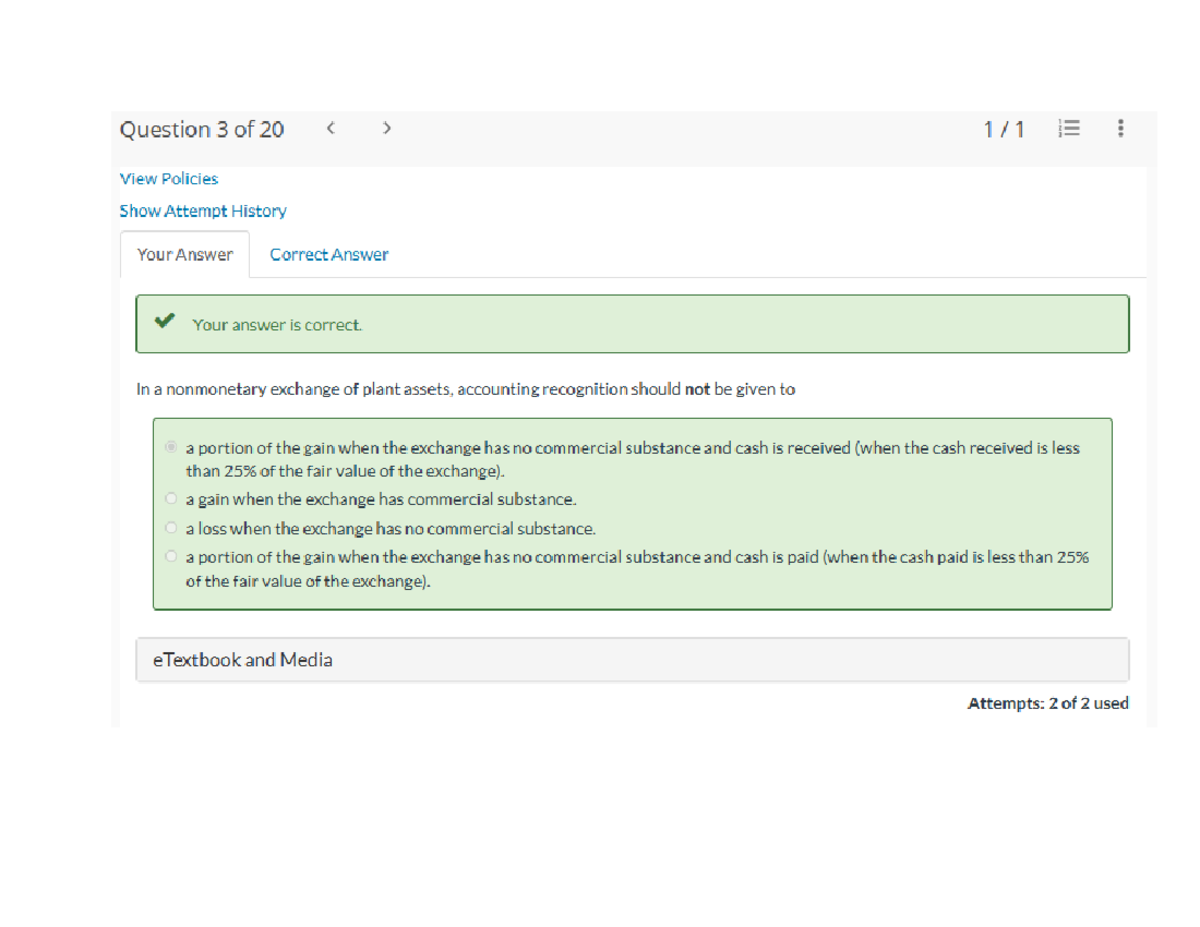The image size is (1200, 927).
Task: Click the Question 3 of 20 heading
Action: pos(202,130)
